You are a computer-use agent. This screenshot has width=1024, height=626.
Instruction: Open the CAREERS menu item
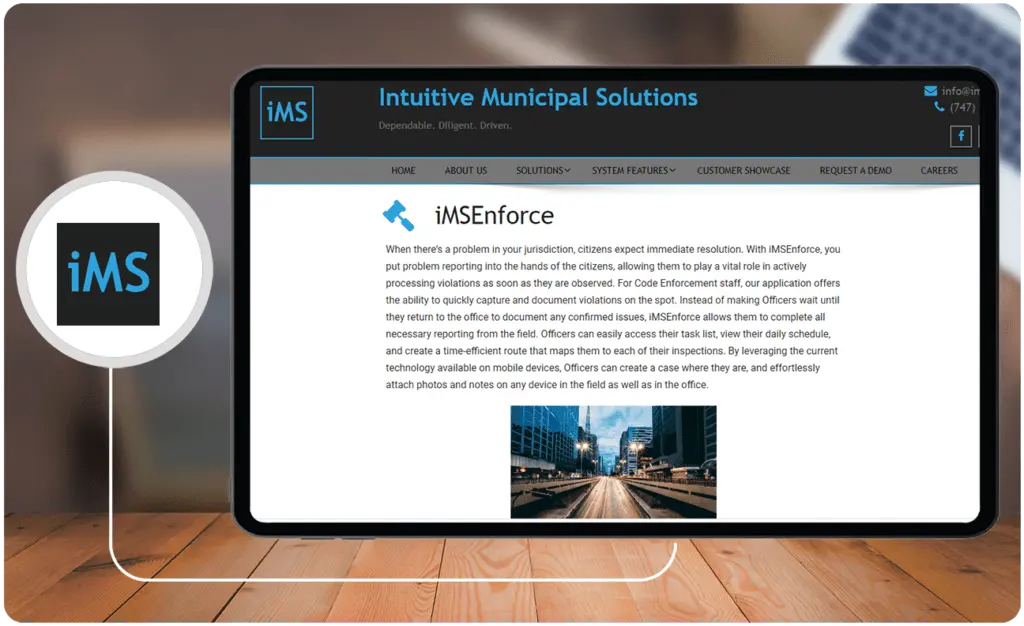(939, 170)
